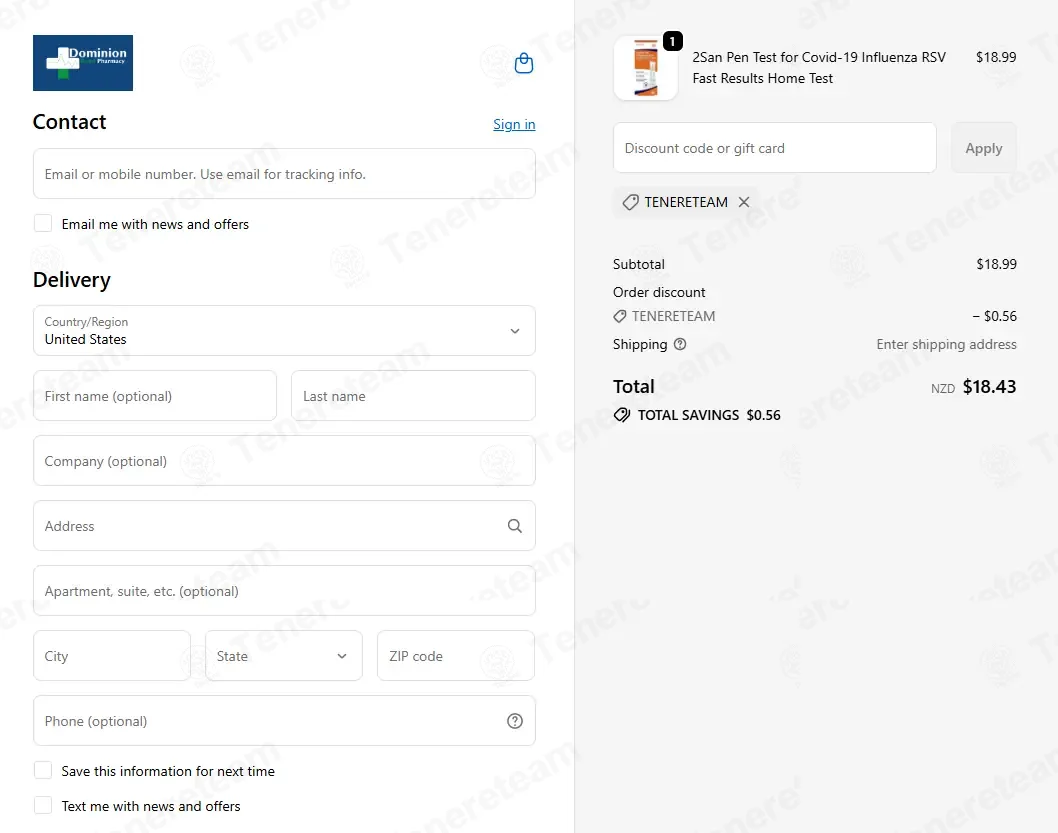
Task: Focus the Email or mobile number field
Action: (284, 174)
